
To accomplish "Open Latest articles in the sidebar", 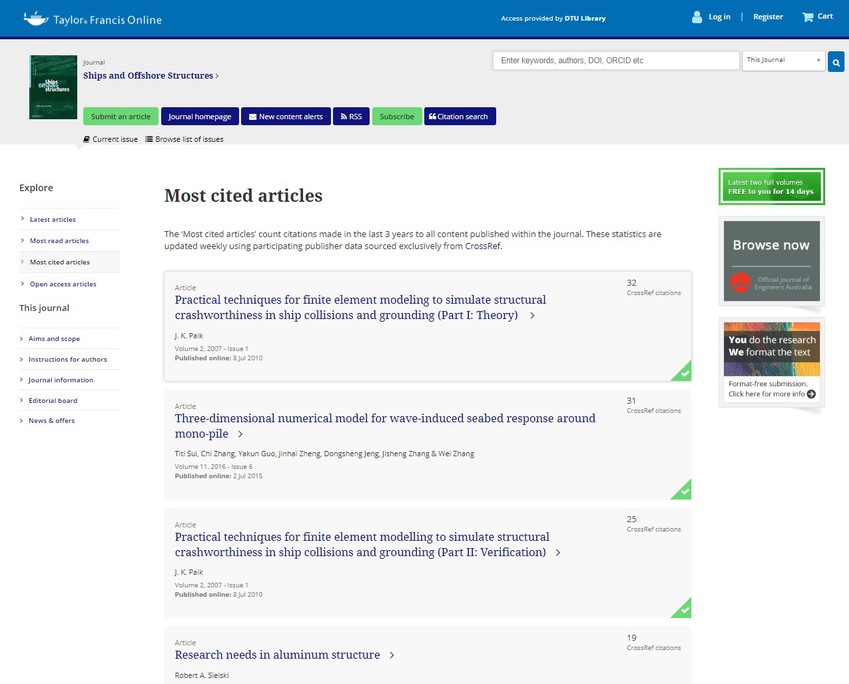I will [x=52, y=219].
